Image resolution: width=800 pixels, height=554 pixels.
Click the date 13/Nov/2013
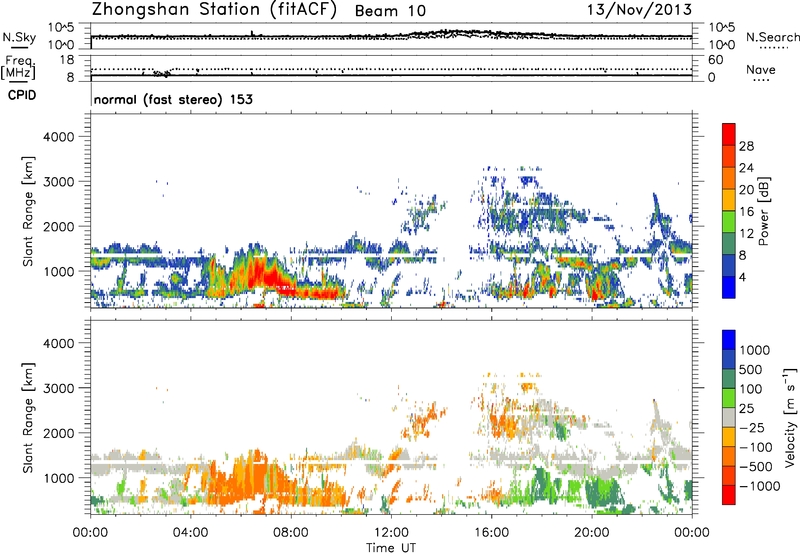pyautogui.click(x=640, y=9)
